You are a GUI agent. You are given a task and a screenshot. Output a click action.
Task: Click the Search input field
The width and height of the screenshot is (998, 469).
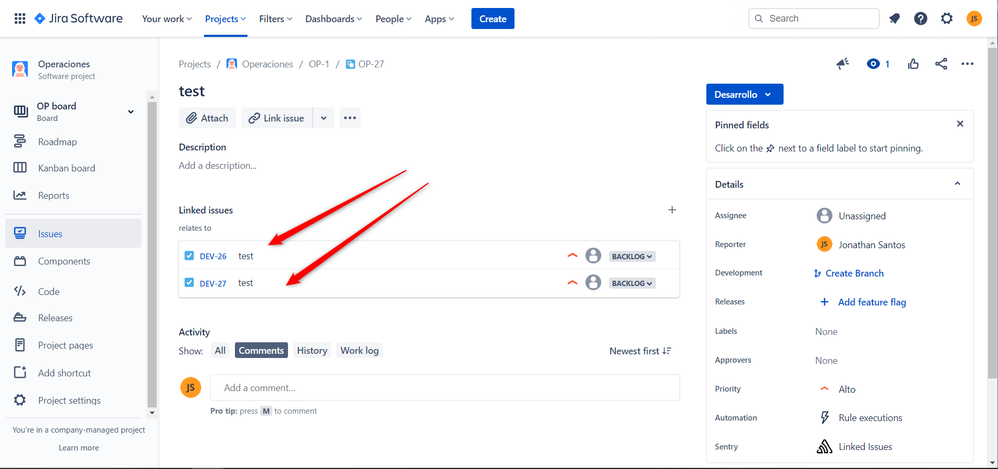click(x=814, y=18)
